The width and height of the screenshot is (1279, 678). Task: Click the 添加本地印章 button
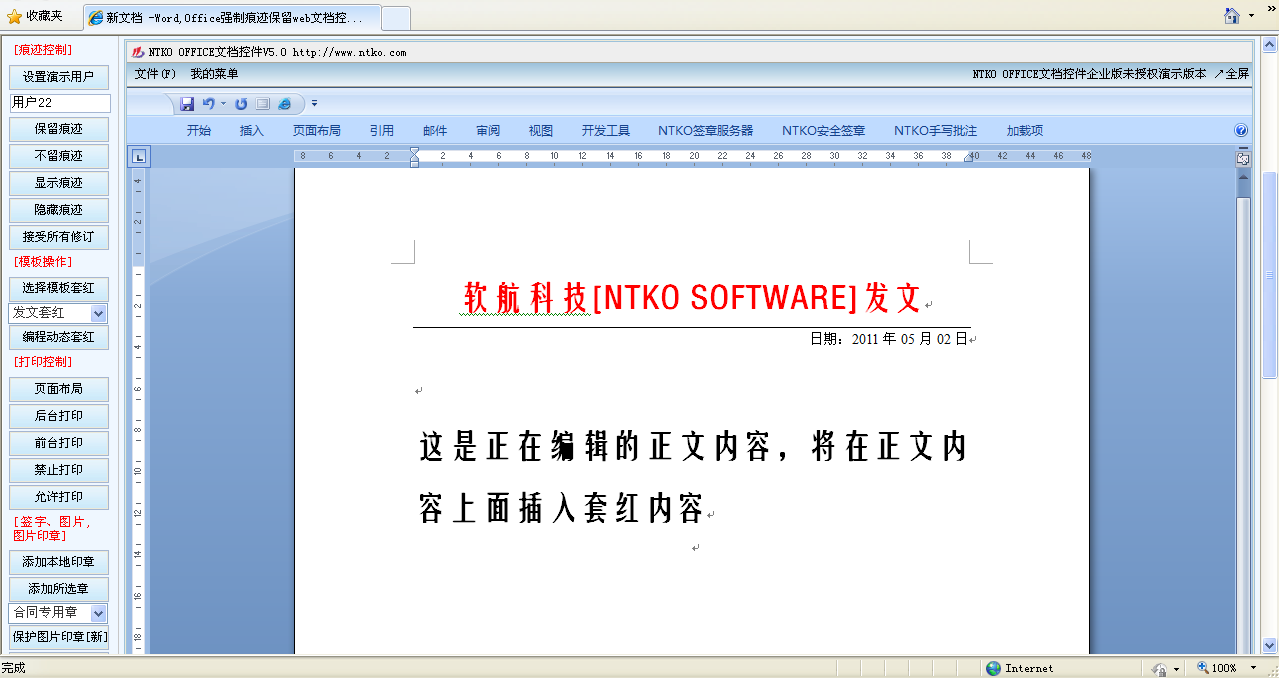point(59,562)
